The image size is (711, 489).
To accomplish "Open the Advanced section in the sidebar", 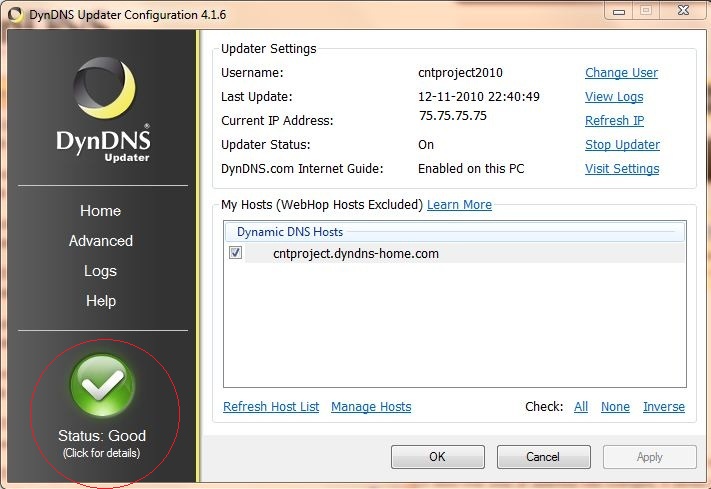I will (101, 241).
